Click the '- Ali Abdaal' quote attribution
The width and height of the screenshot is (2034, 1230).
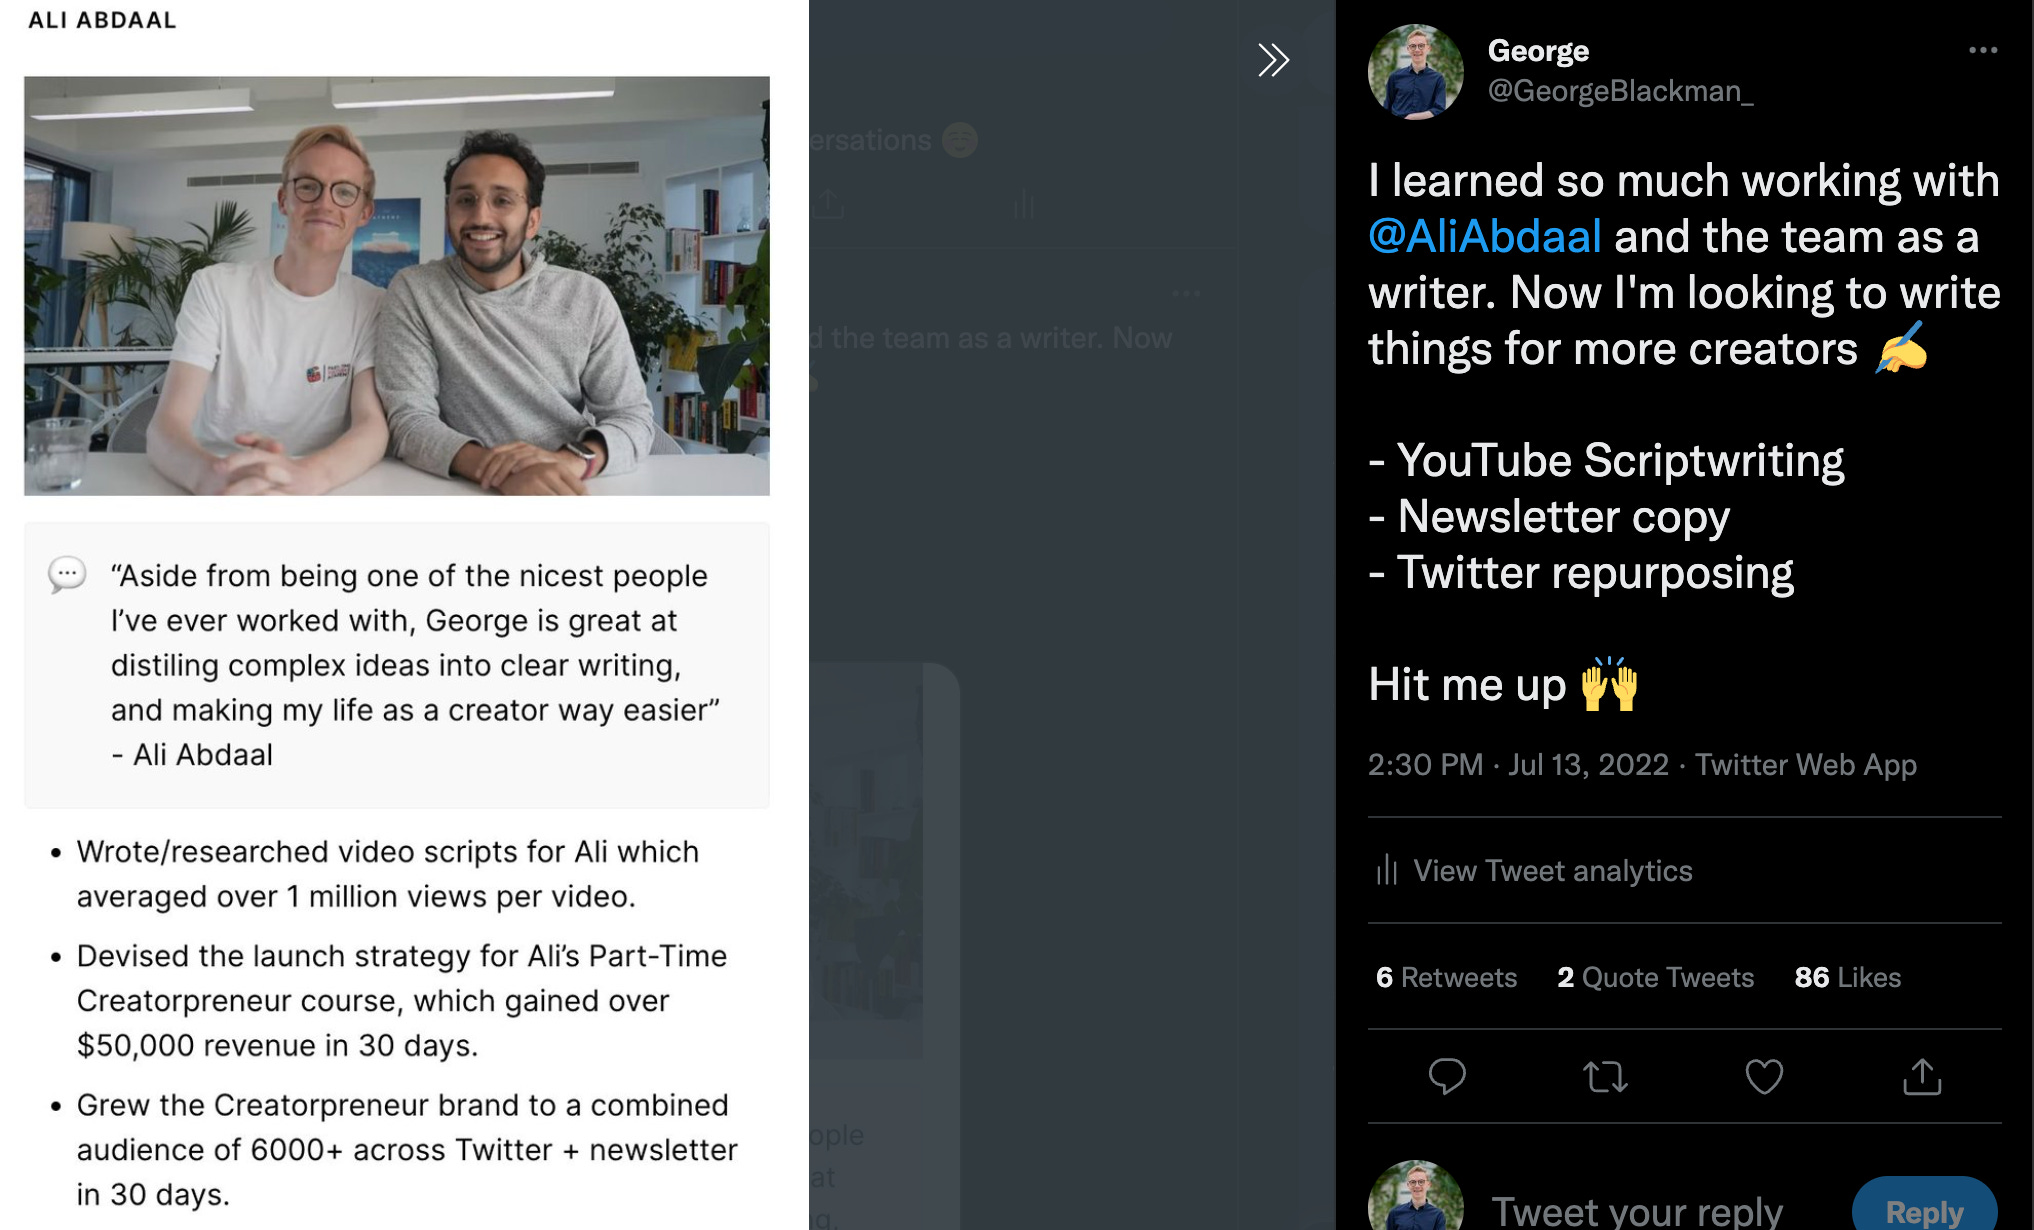pyautogui.click(x=192, y=755)
